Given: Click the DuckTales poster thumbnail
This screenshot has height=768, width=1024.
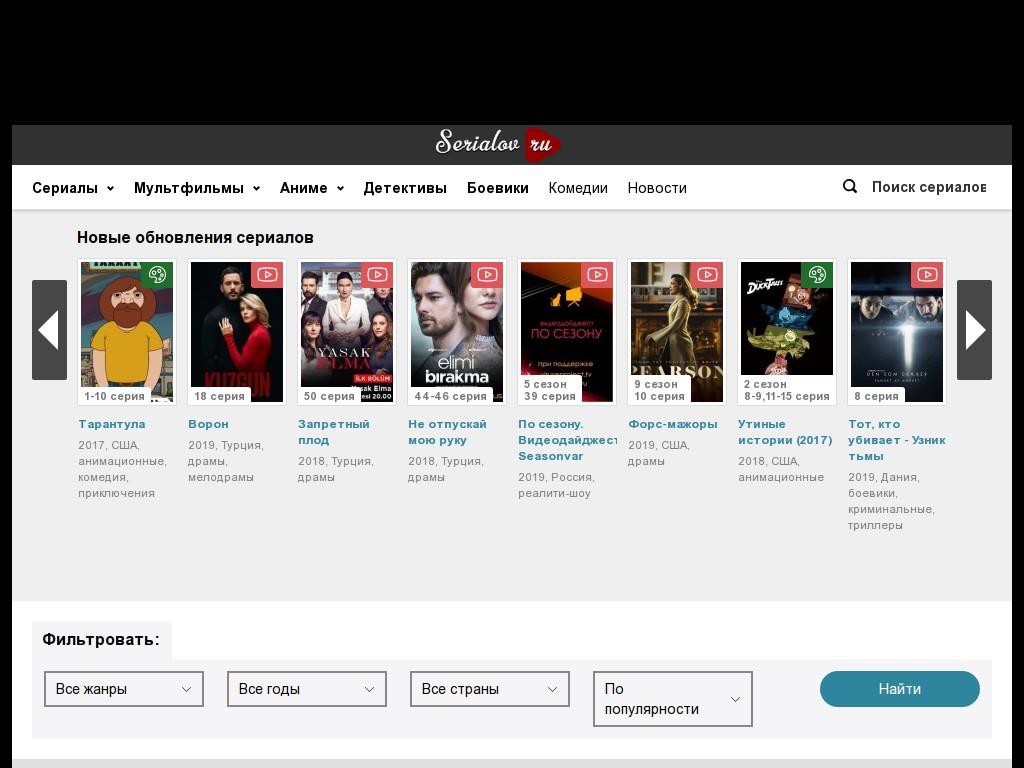Looking at the screenshot, I should [787, 332].
